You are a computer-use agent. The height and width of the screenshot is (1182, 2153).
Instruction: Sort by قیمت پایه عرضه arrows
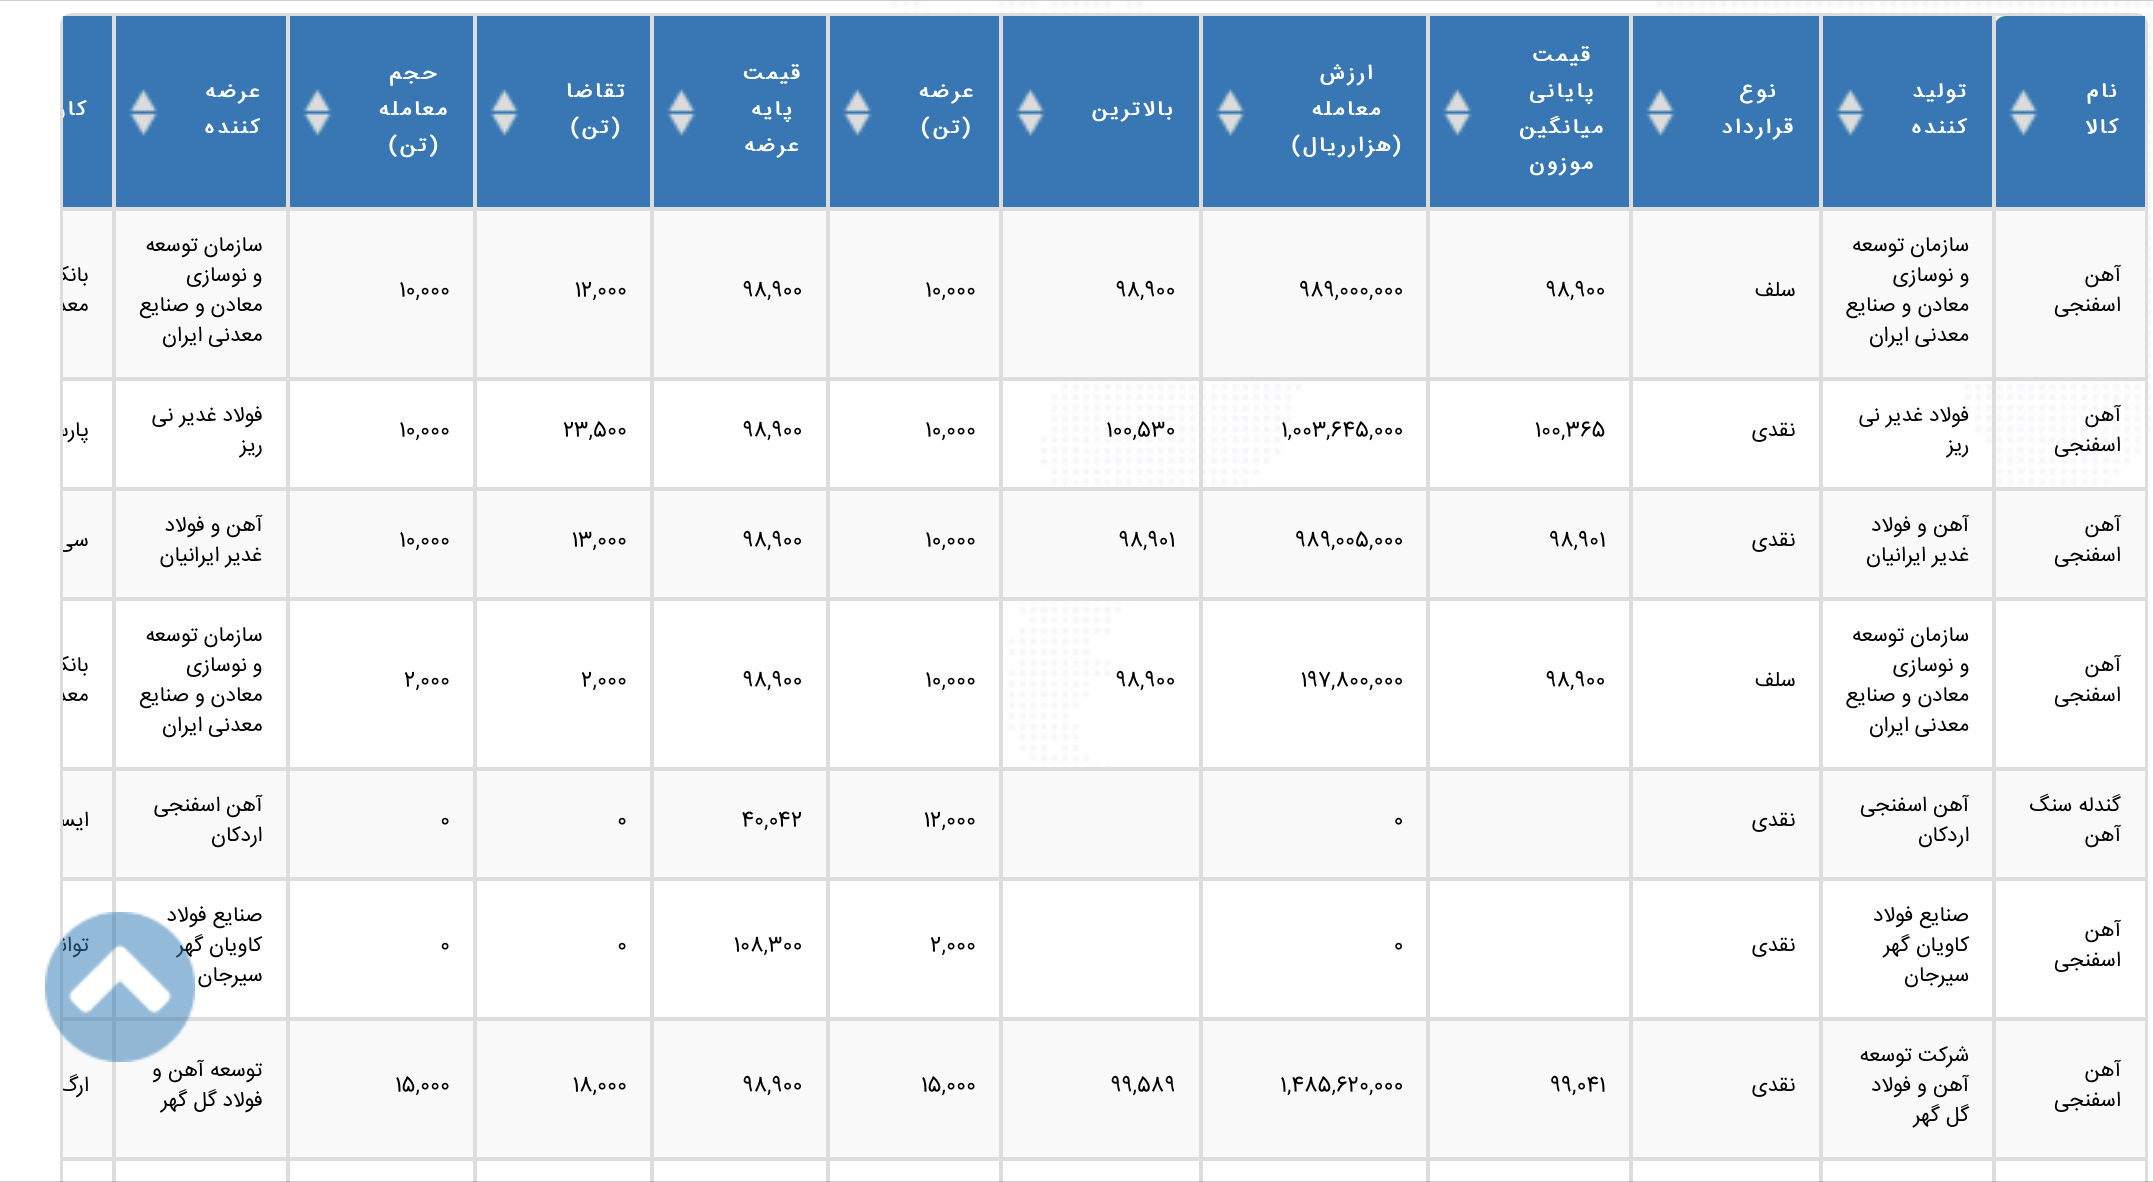(x=681, y=111)
